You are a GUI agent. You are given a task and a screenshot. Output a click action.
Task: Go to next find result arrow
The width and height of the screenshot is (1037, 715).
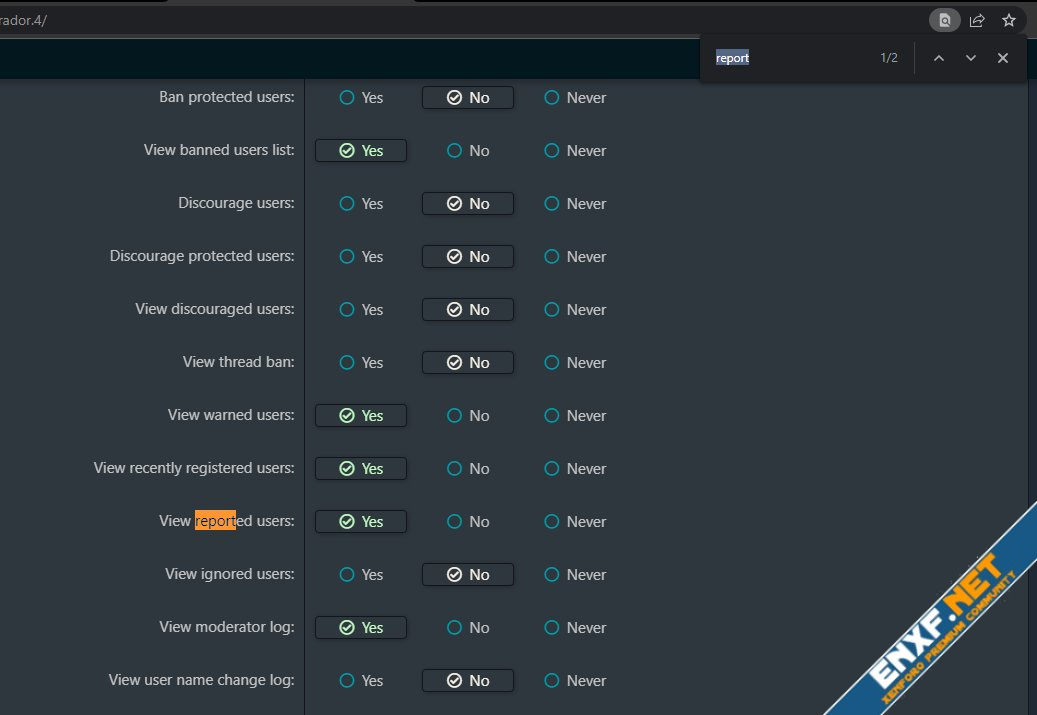pos(970,58)
